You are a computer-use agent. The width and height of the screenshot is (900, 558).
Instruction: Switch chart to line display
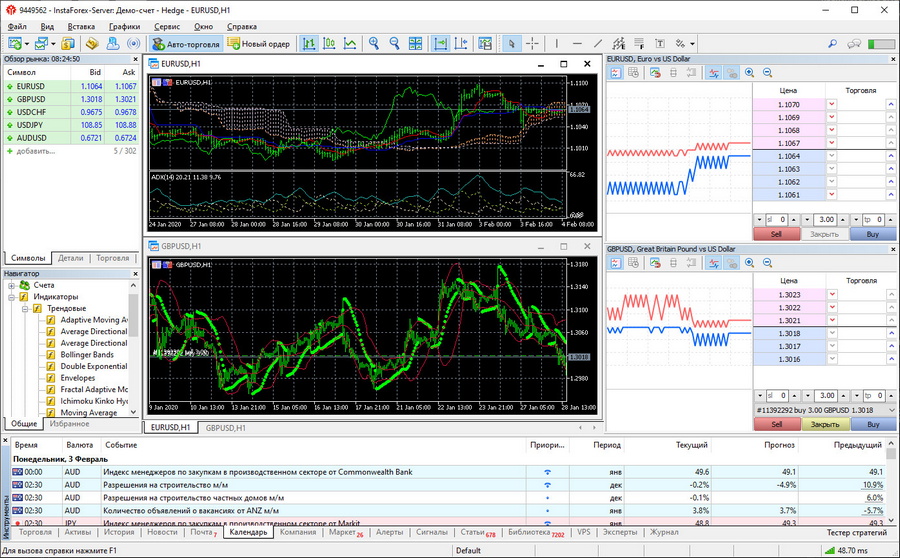click(x=350, y=44)
